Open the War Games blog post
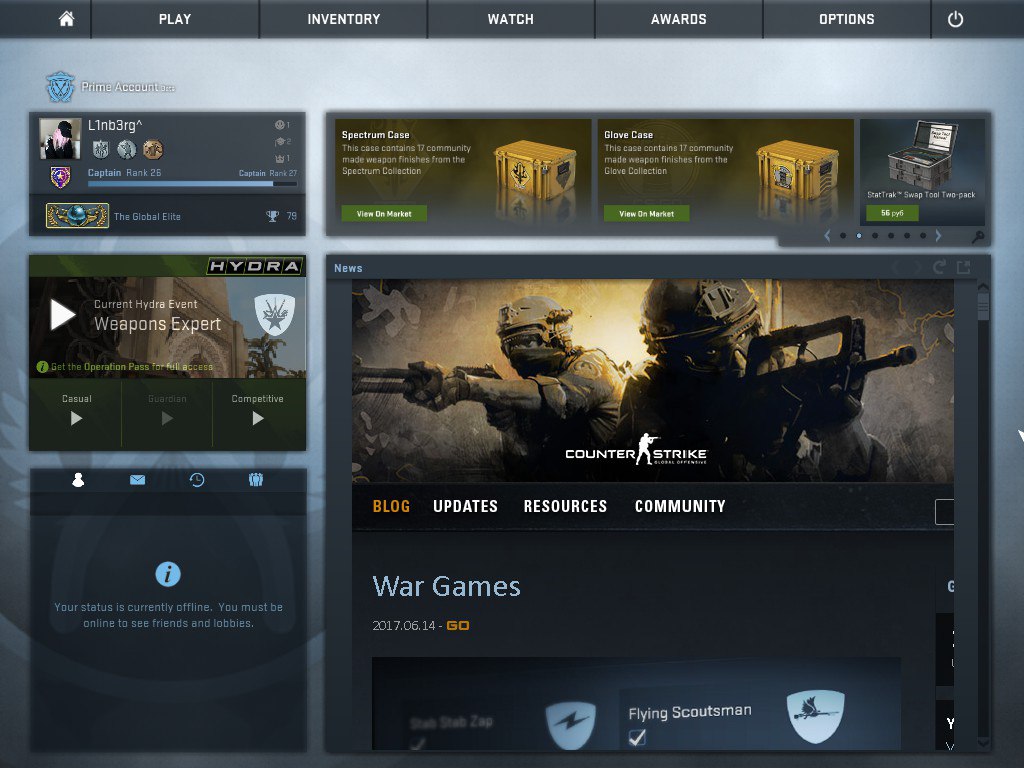The image size is (1024, 768). pos(447,586)
